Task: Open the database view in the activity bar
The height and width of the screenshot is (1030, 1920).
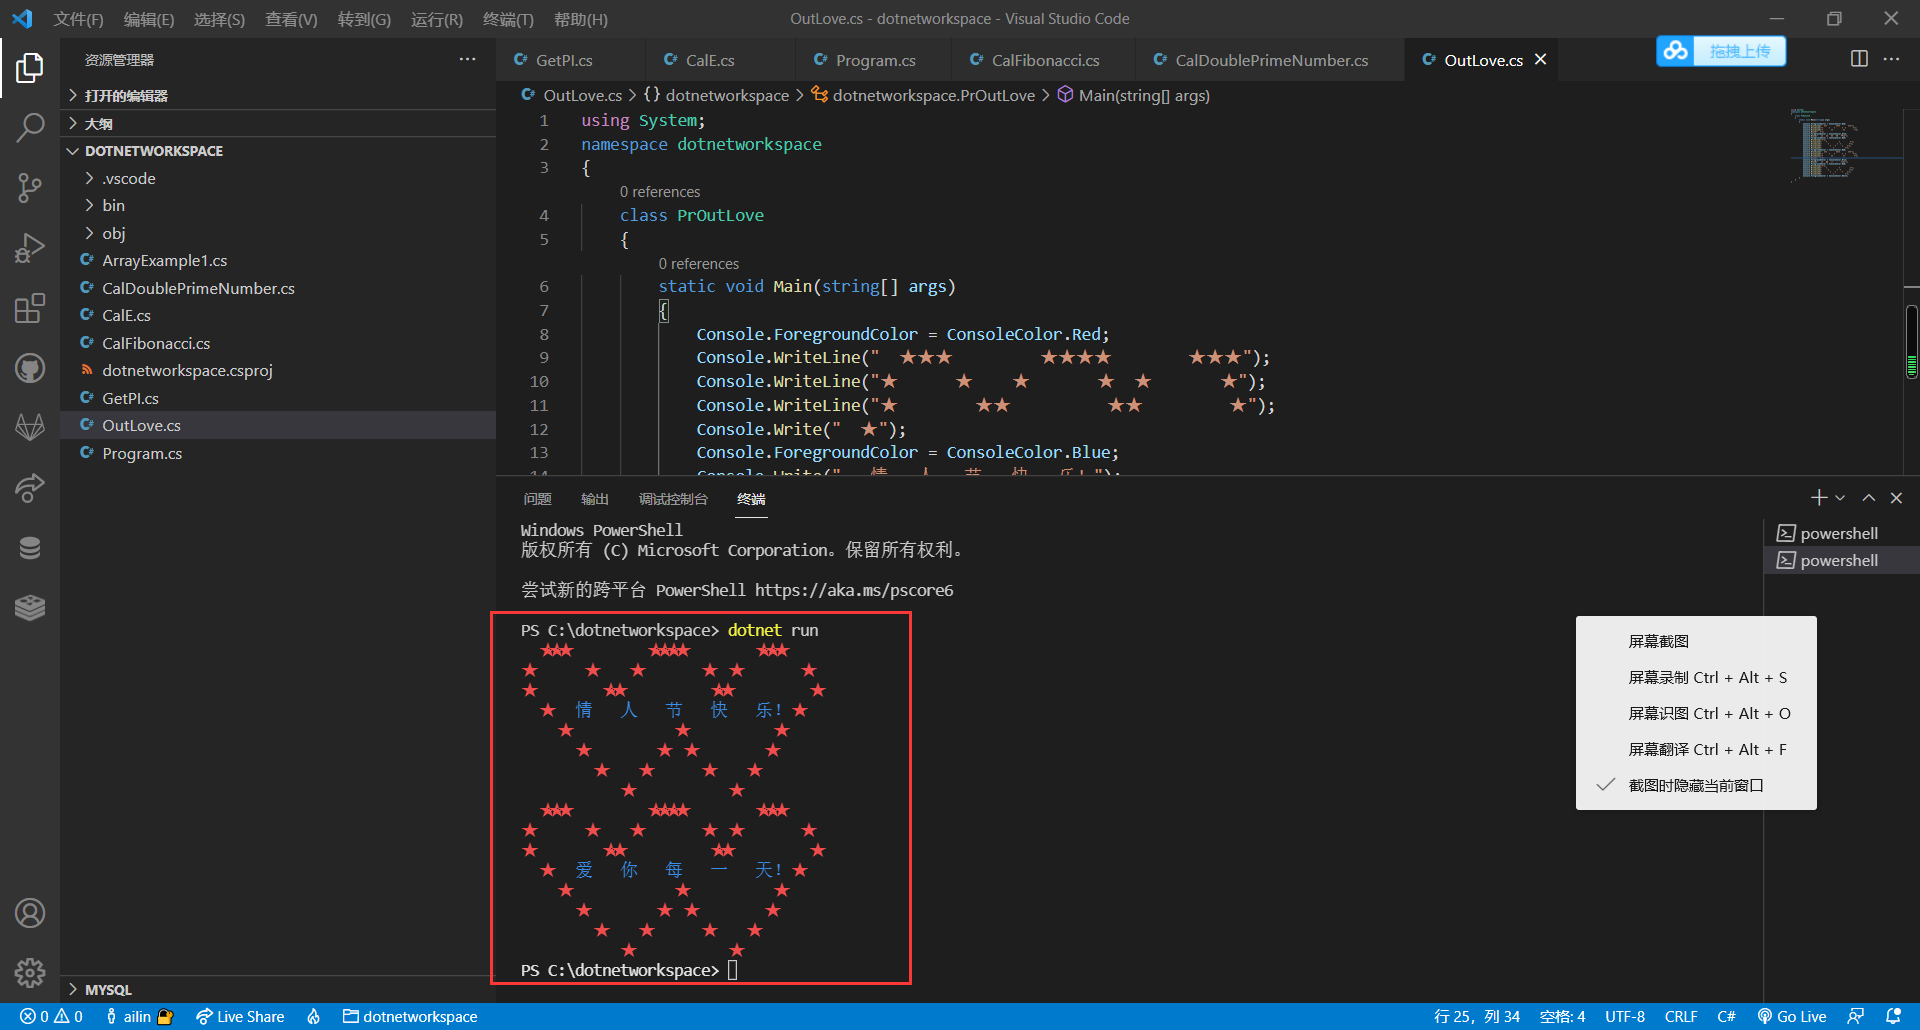Action: tap(30, 547)
